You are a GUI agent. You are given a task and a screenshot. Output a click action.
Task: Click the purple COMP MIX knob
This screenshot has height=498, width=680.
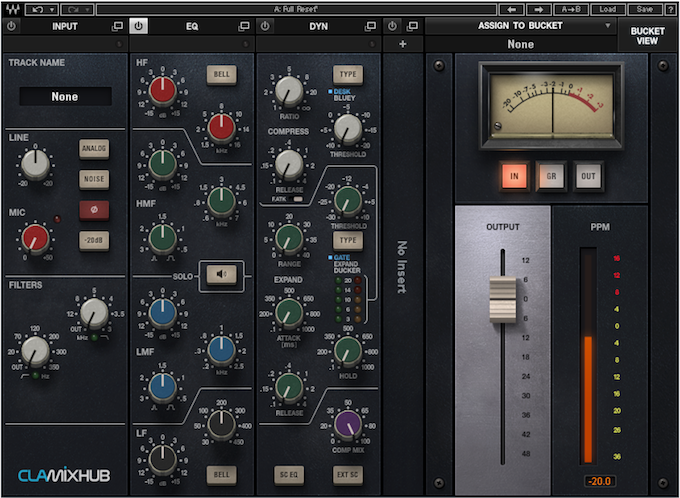click(348, 425)
